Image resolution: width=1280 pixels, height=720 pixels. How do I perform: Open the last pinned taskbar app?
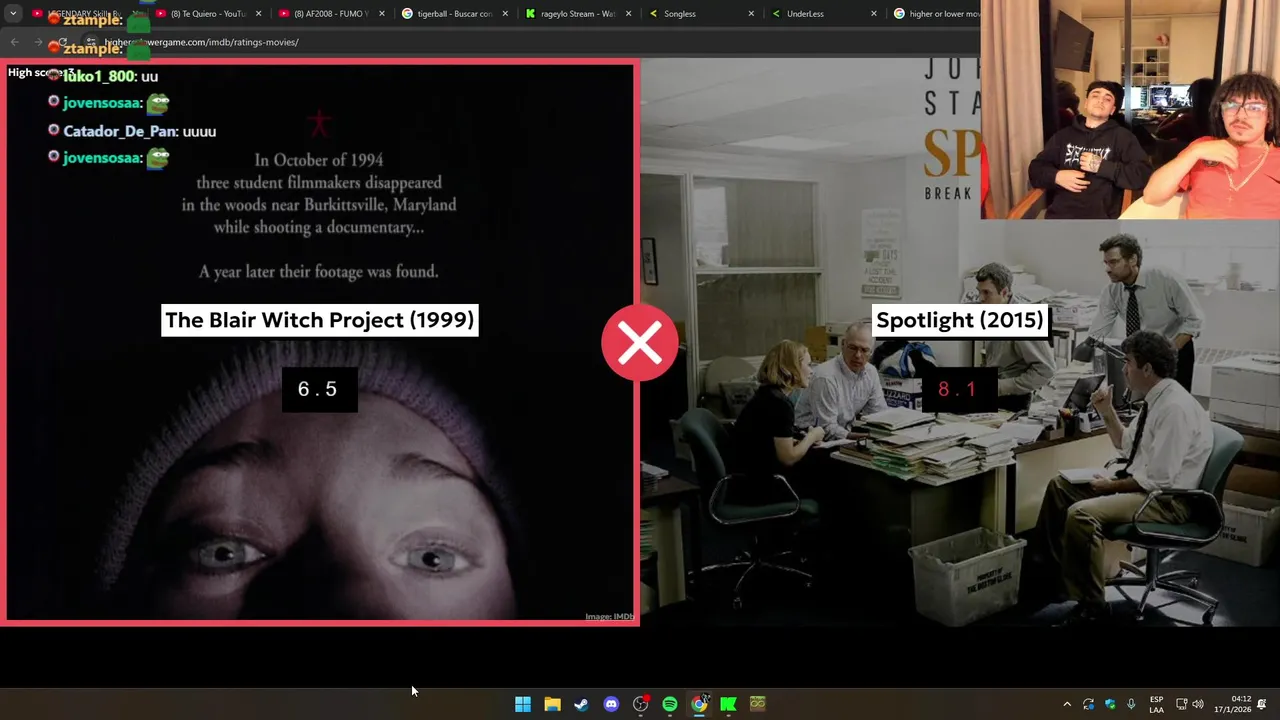click(758, 704)
